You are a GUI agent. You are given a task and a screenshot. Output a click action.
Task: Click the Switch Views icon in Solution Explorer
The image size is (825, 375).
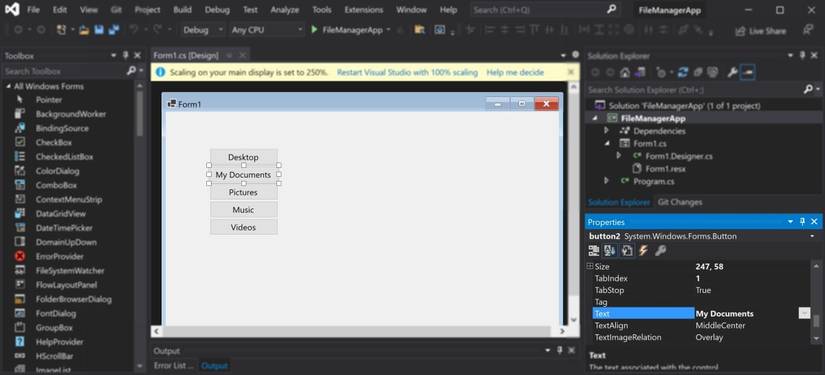tap(640, 73)
